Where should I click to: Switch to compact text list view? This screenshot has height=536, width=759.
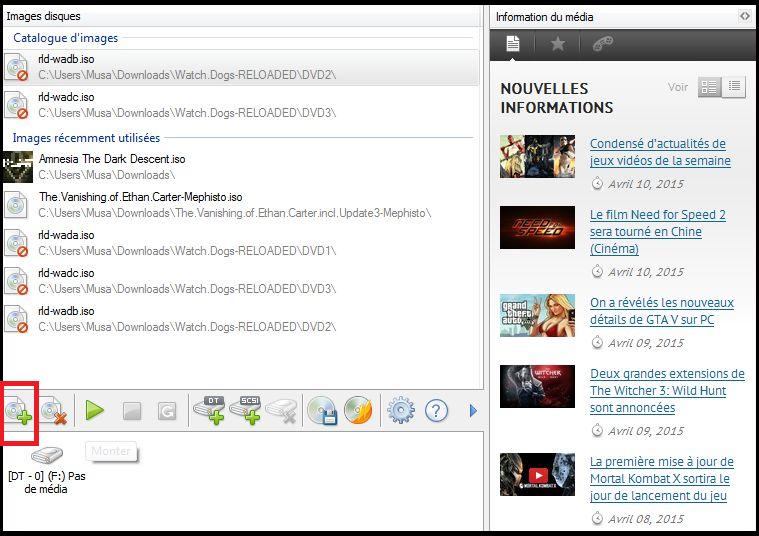pos(734,87)
